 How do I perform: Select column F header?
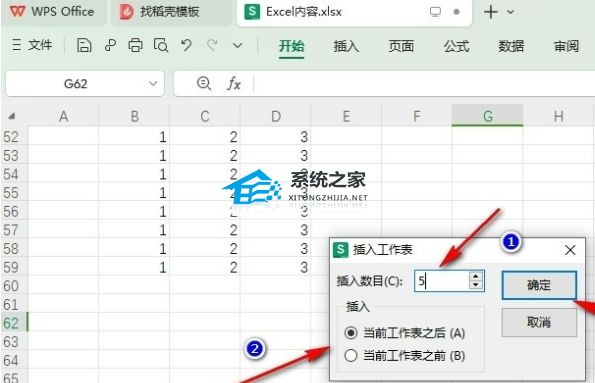[417, 116]
